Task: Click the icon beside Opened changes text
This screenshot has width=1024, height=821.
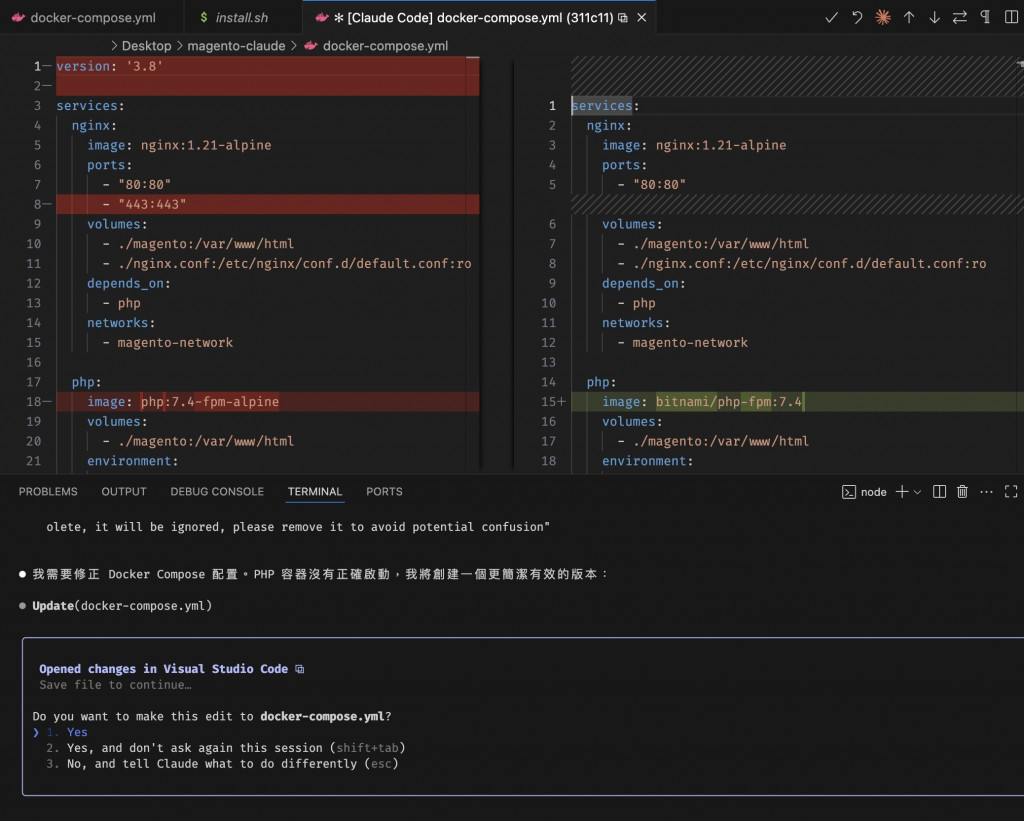Action: coord(300,669)
